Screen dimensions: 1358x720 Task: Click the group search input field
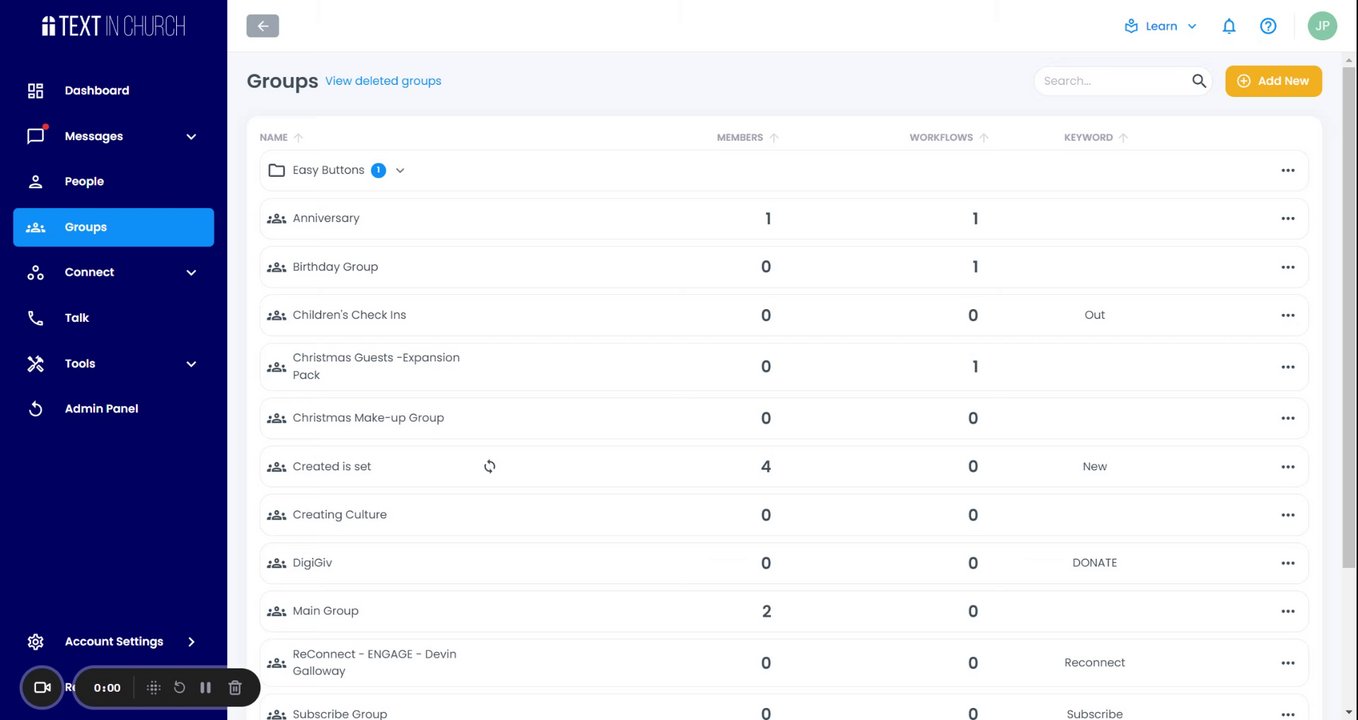coord(1112,81)
